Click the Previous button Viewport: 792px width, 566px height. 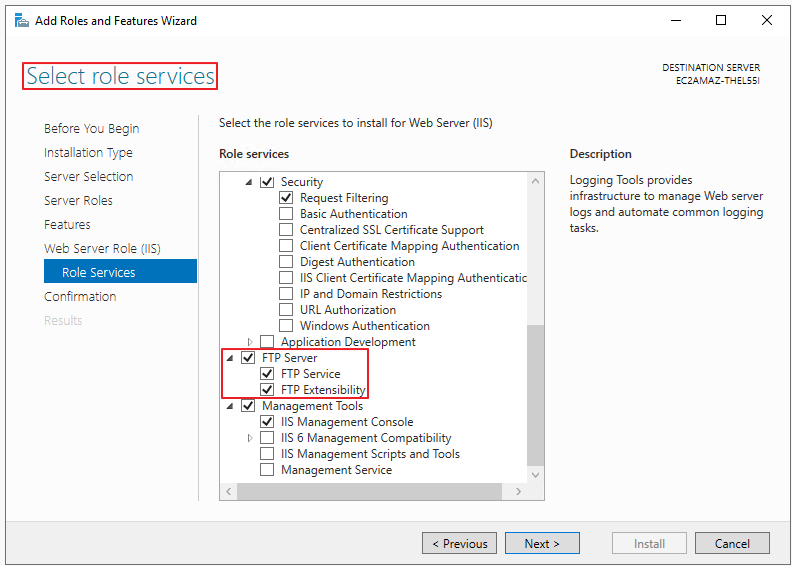(459, 543)
